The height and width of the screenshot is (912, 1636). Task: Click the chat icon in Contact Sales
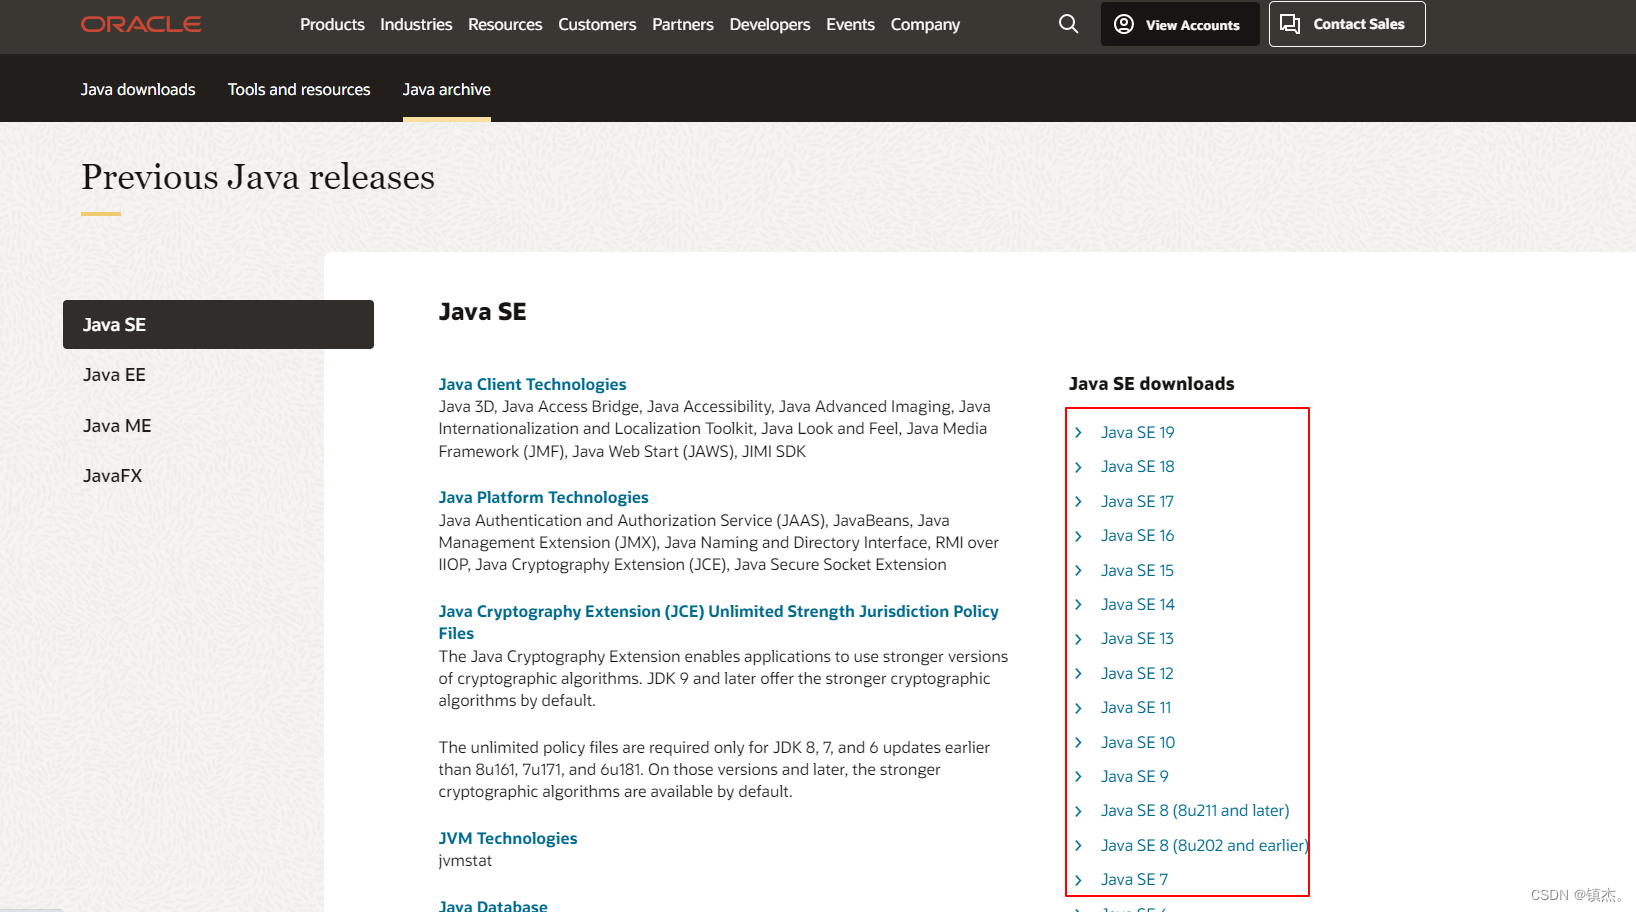coord(1290,24)
